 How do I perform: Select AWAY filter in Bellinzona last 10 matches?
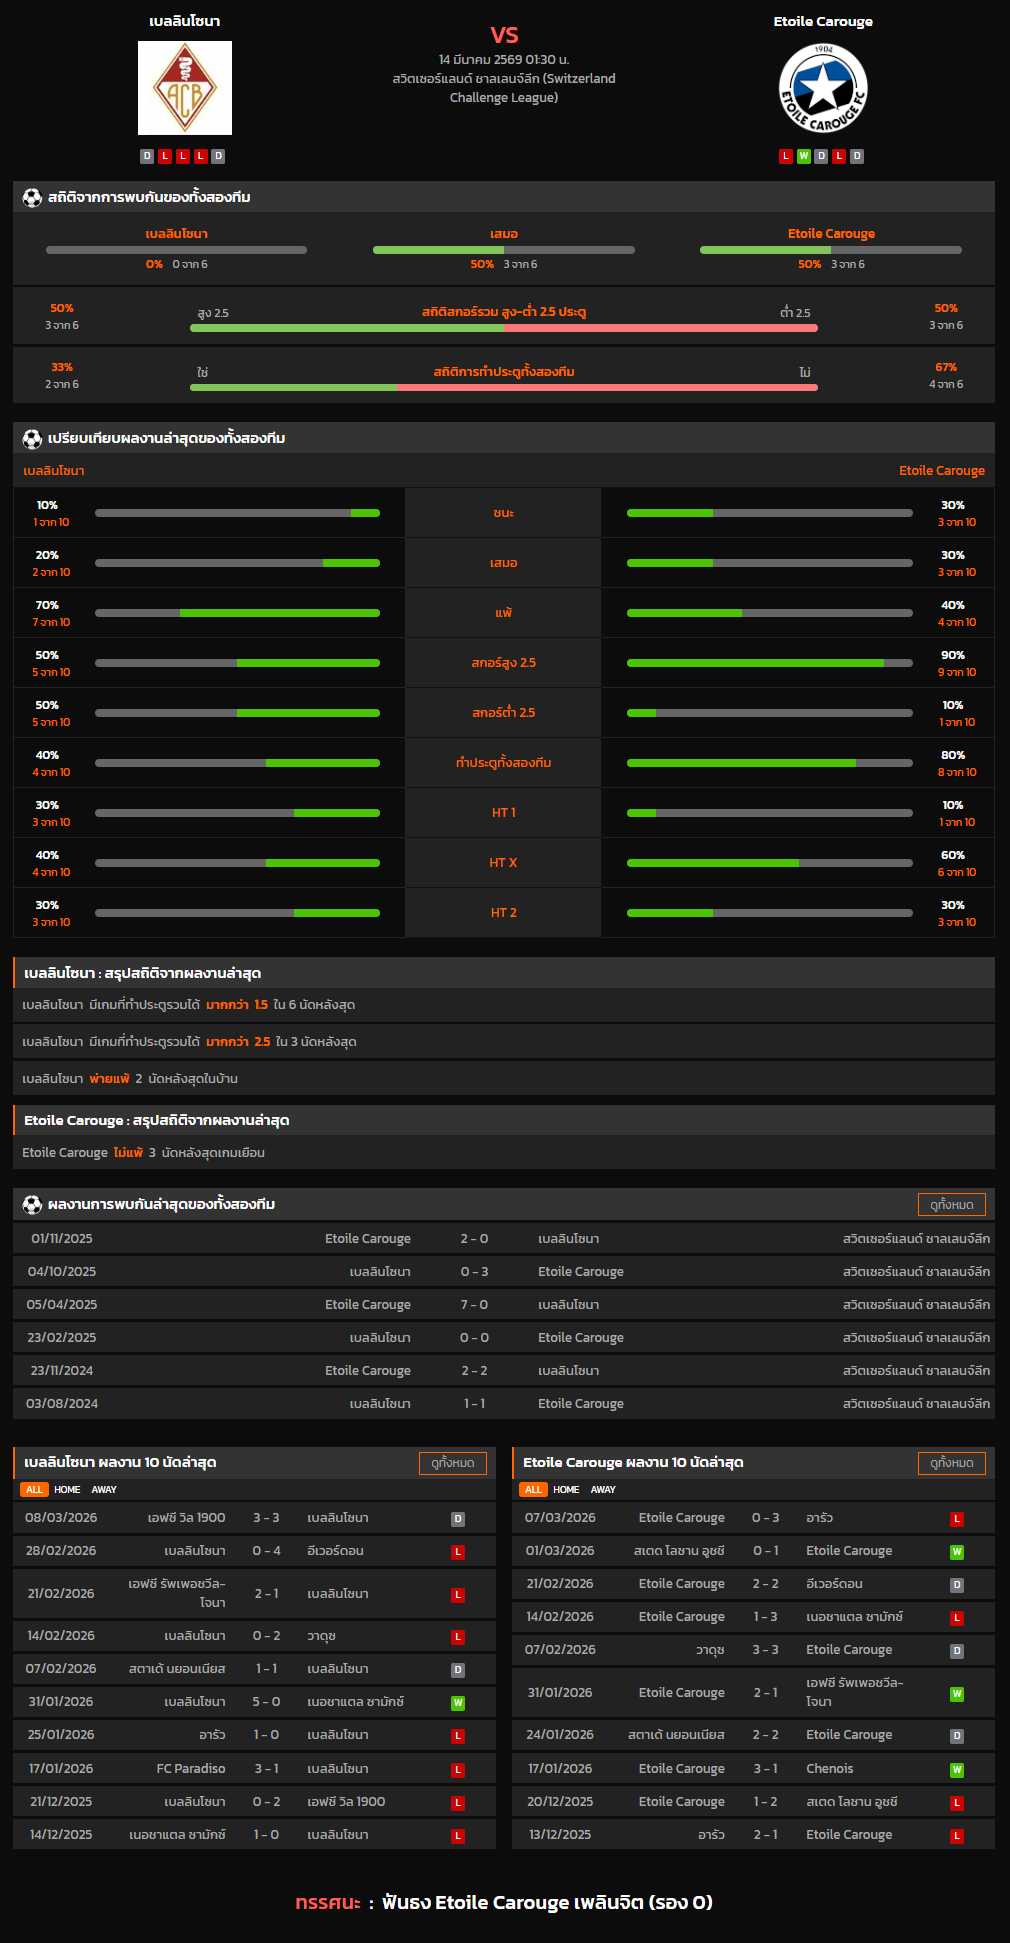click(104, 1490)
